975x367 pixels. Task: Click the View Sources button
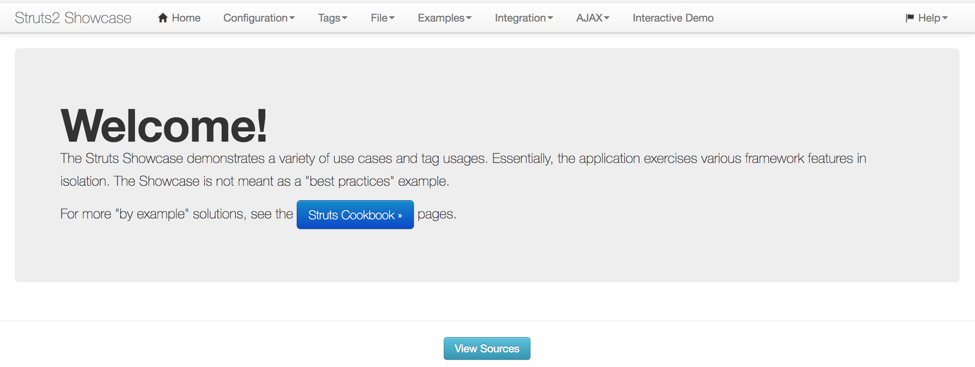pos(487,348)
